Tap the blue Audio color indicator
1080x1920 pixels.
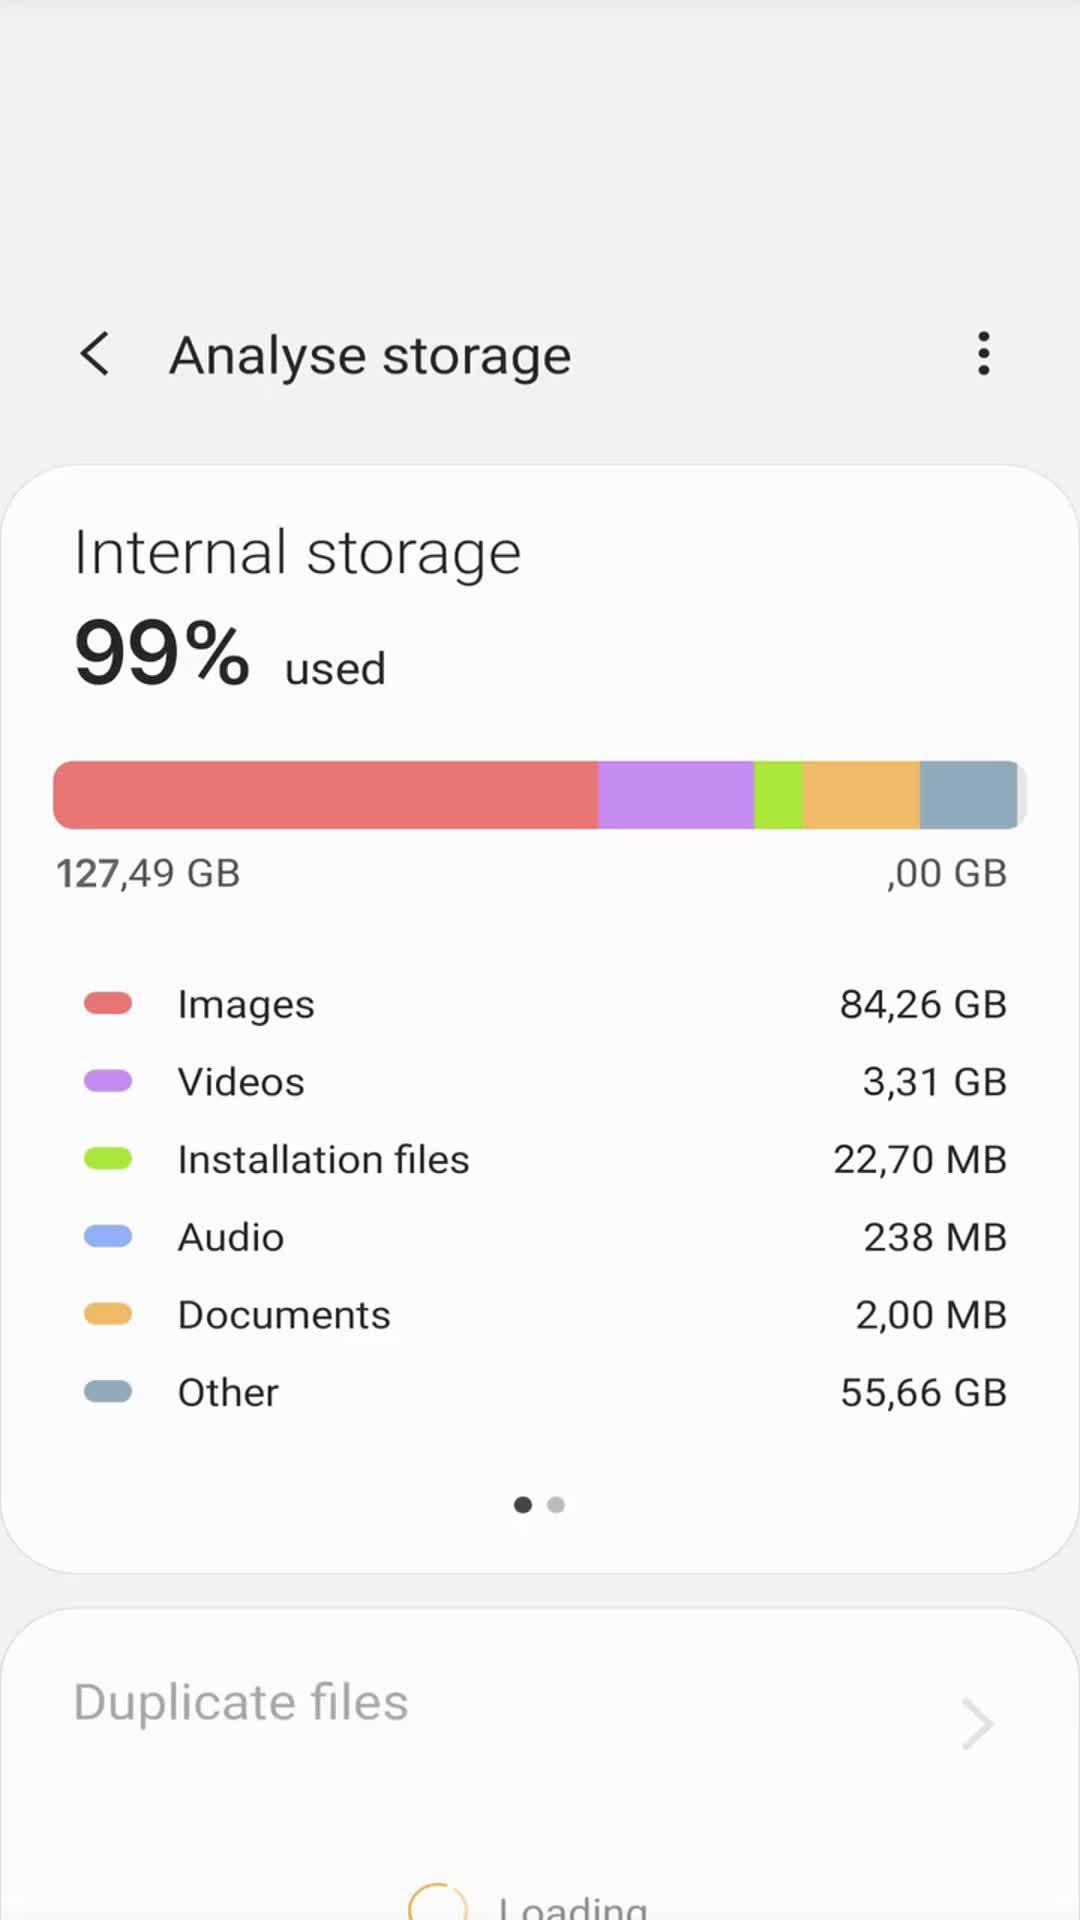click(108, 1237)
